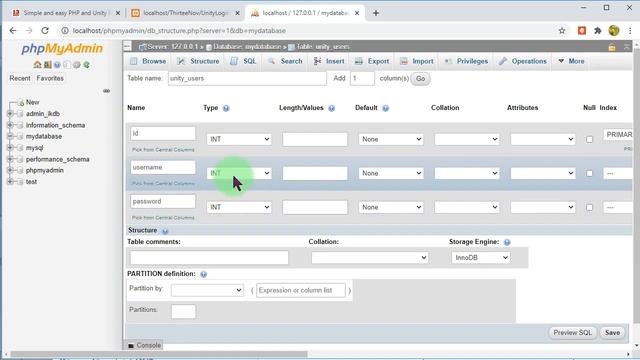Open the Insert tab

coord(329,61)
